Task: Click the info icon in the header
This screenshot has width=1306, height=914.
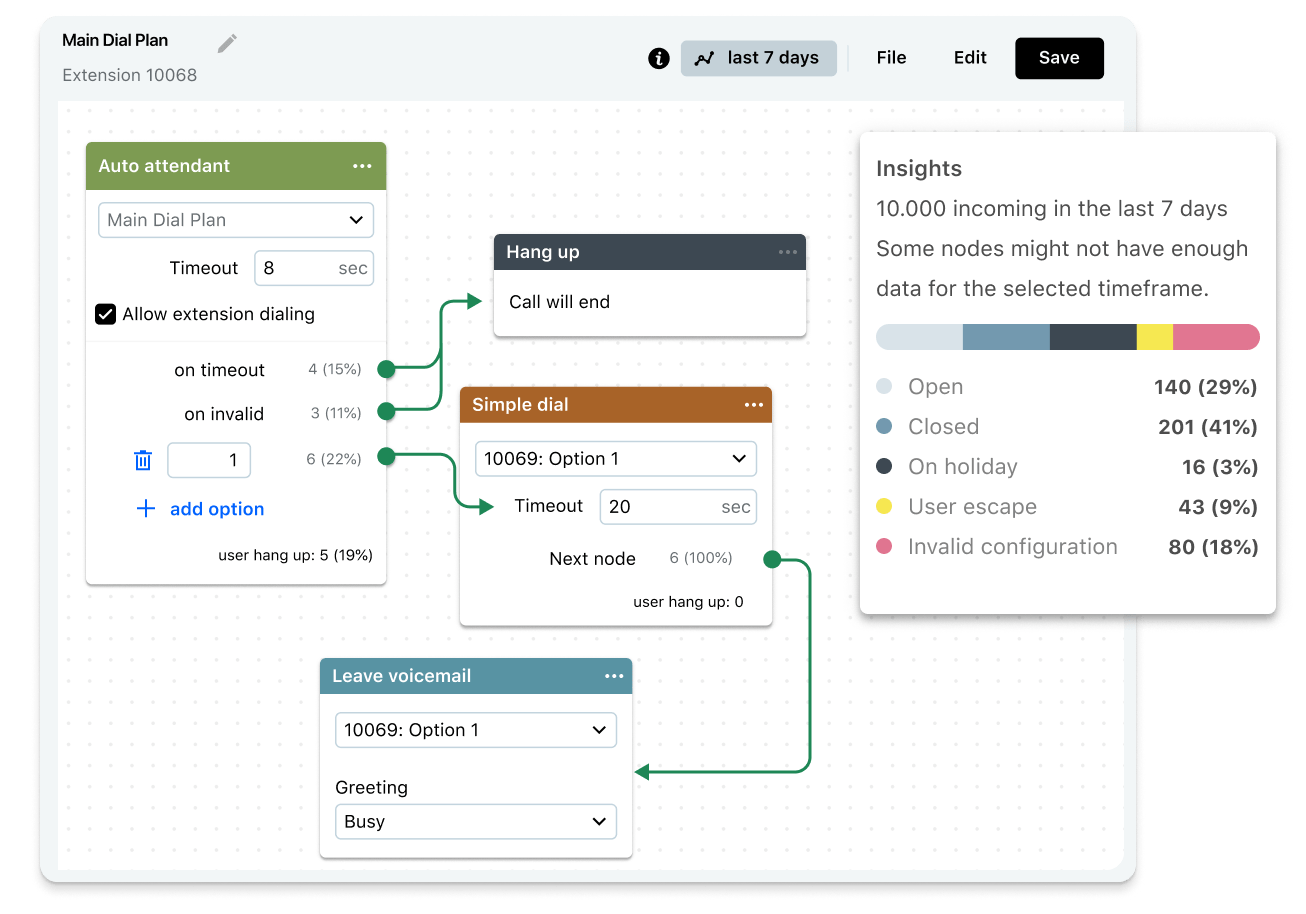Action: click(658, 58)
